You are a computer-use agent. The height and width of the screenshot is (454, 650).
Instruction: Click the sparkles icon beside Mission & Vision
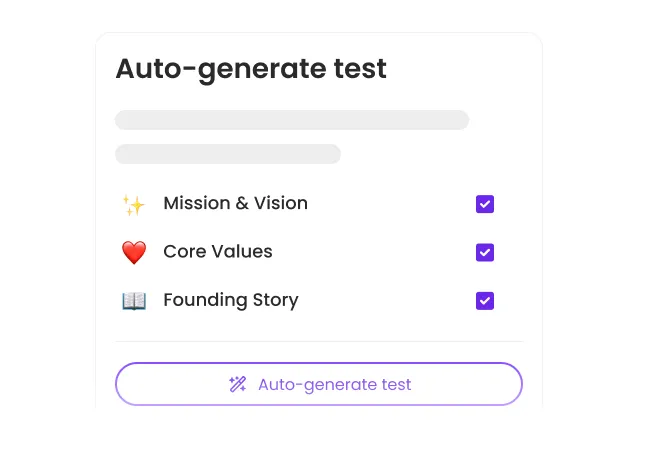(x=134, y=205)
